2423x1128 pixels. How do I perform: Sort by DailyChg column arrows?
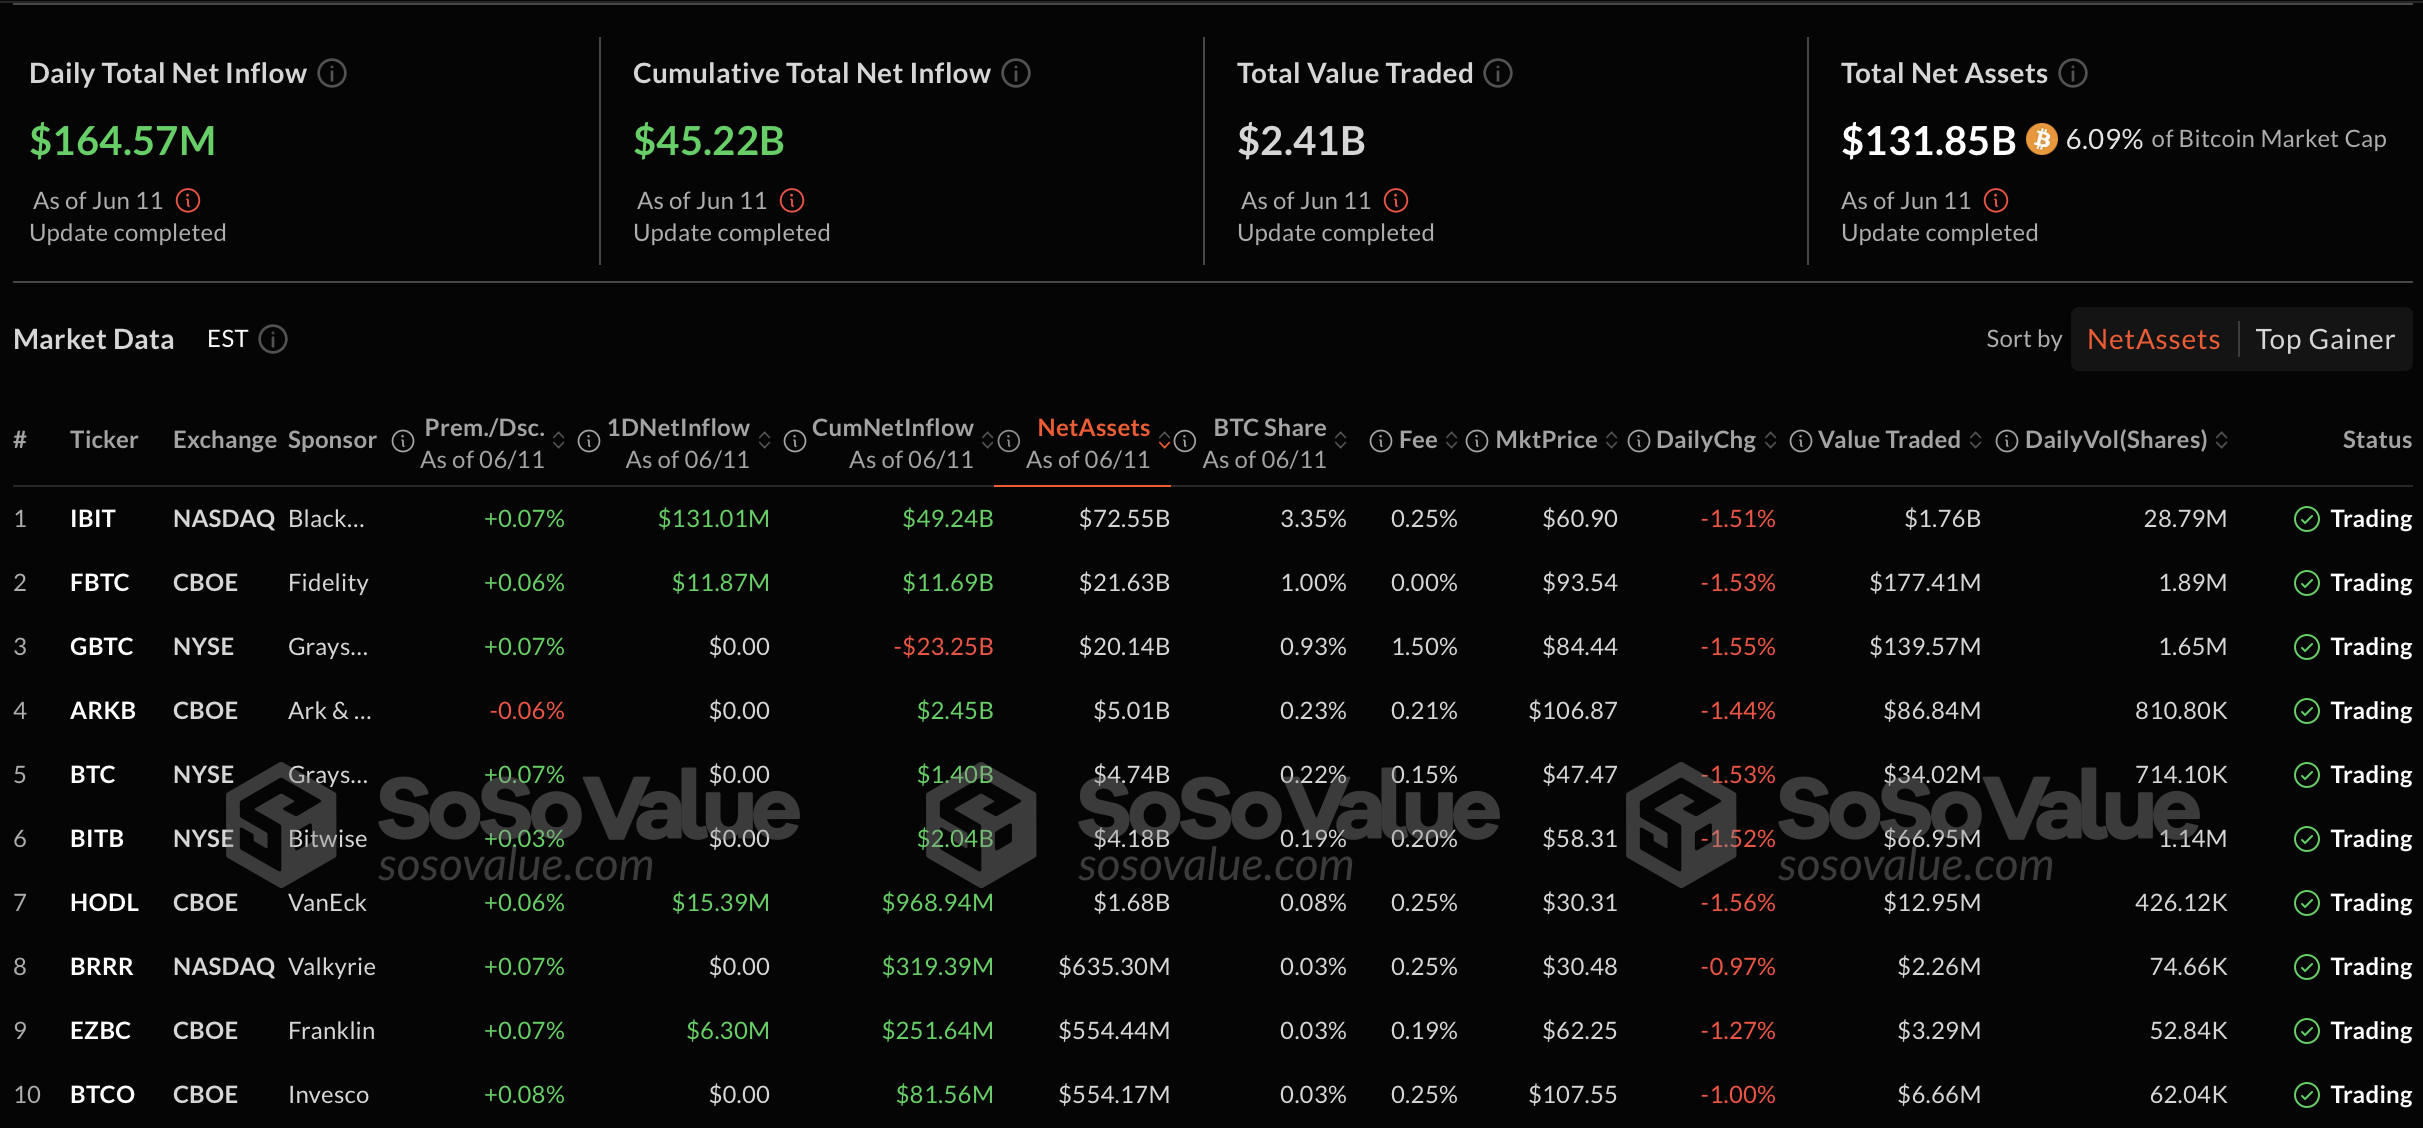[1771, 441]
